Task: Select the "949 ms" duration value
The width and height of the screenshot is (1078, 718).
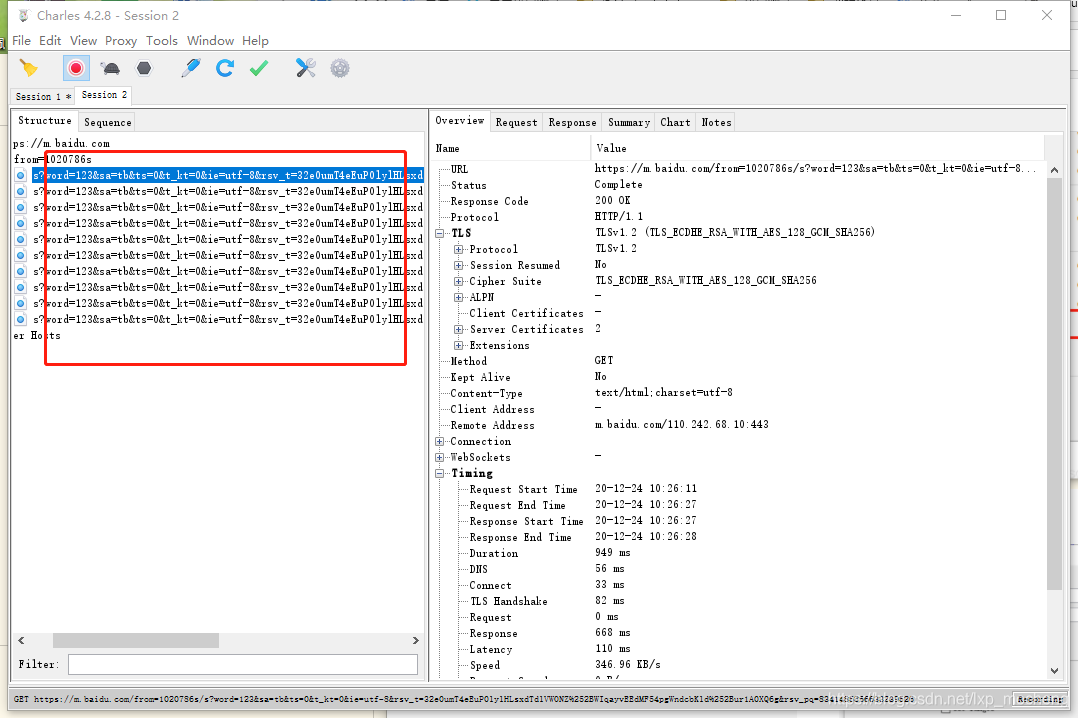Action: (x=613, y=552)
